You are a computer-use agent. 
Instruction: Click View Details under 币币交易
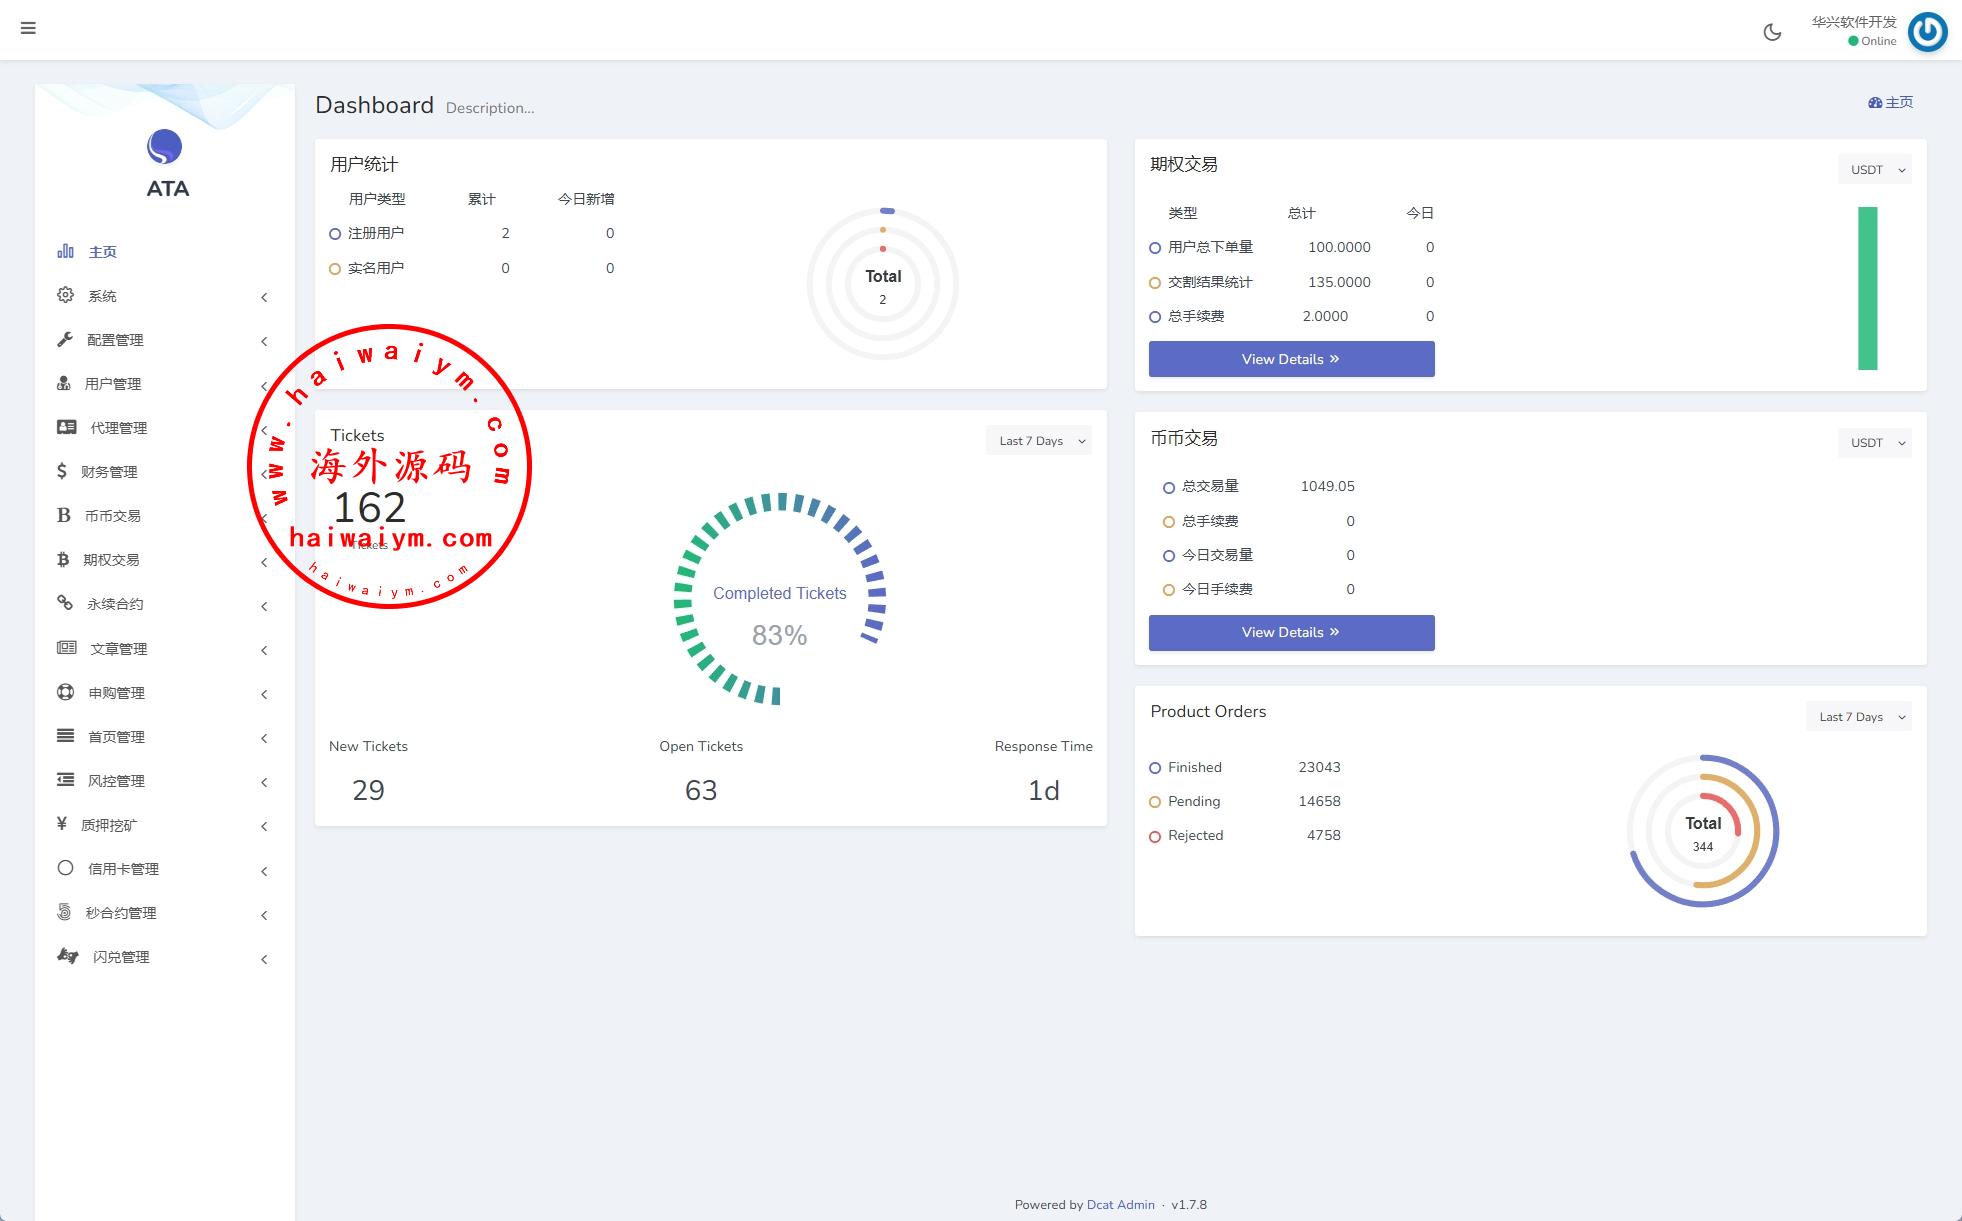[x=1291, y=633]
